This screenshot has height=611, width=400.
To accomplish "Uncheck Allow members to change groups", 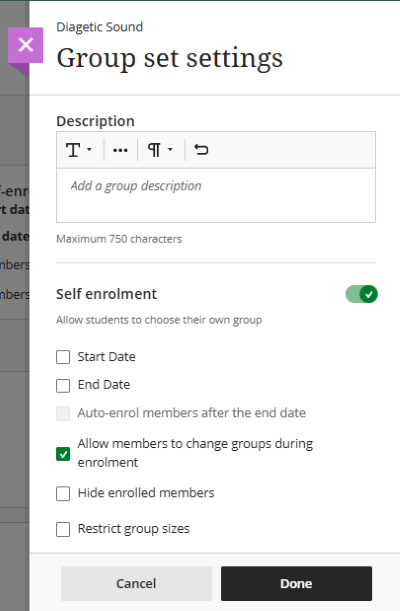I will click(x=63, y=454).
